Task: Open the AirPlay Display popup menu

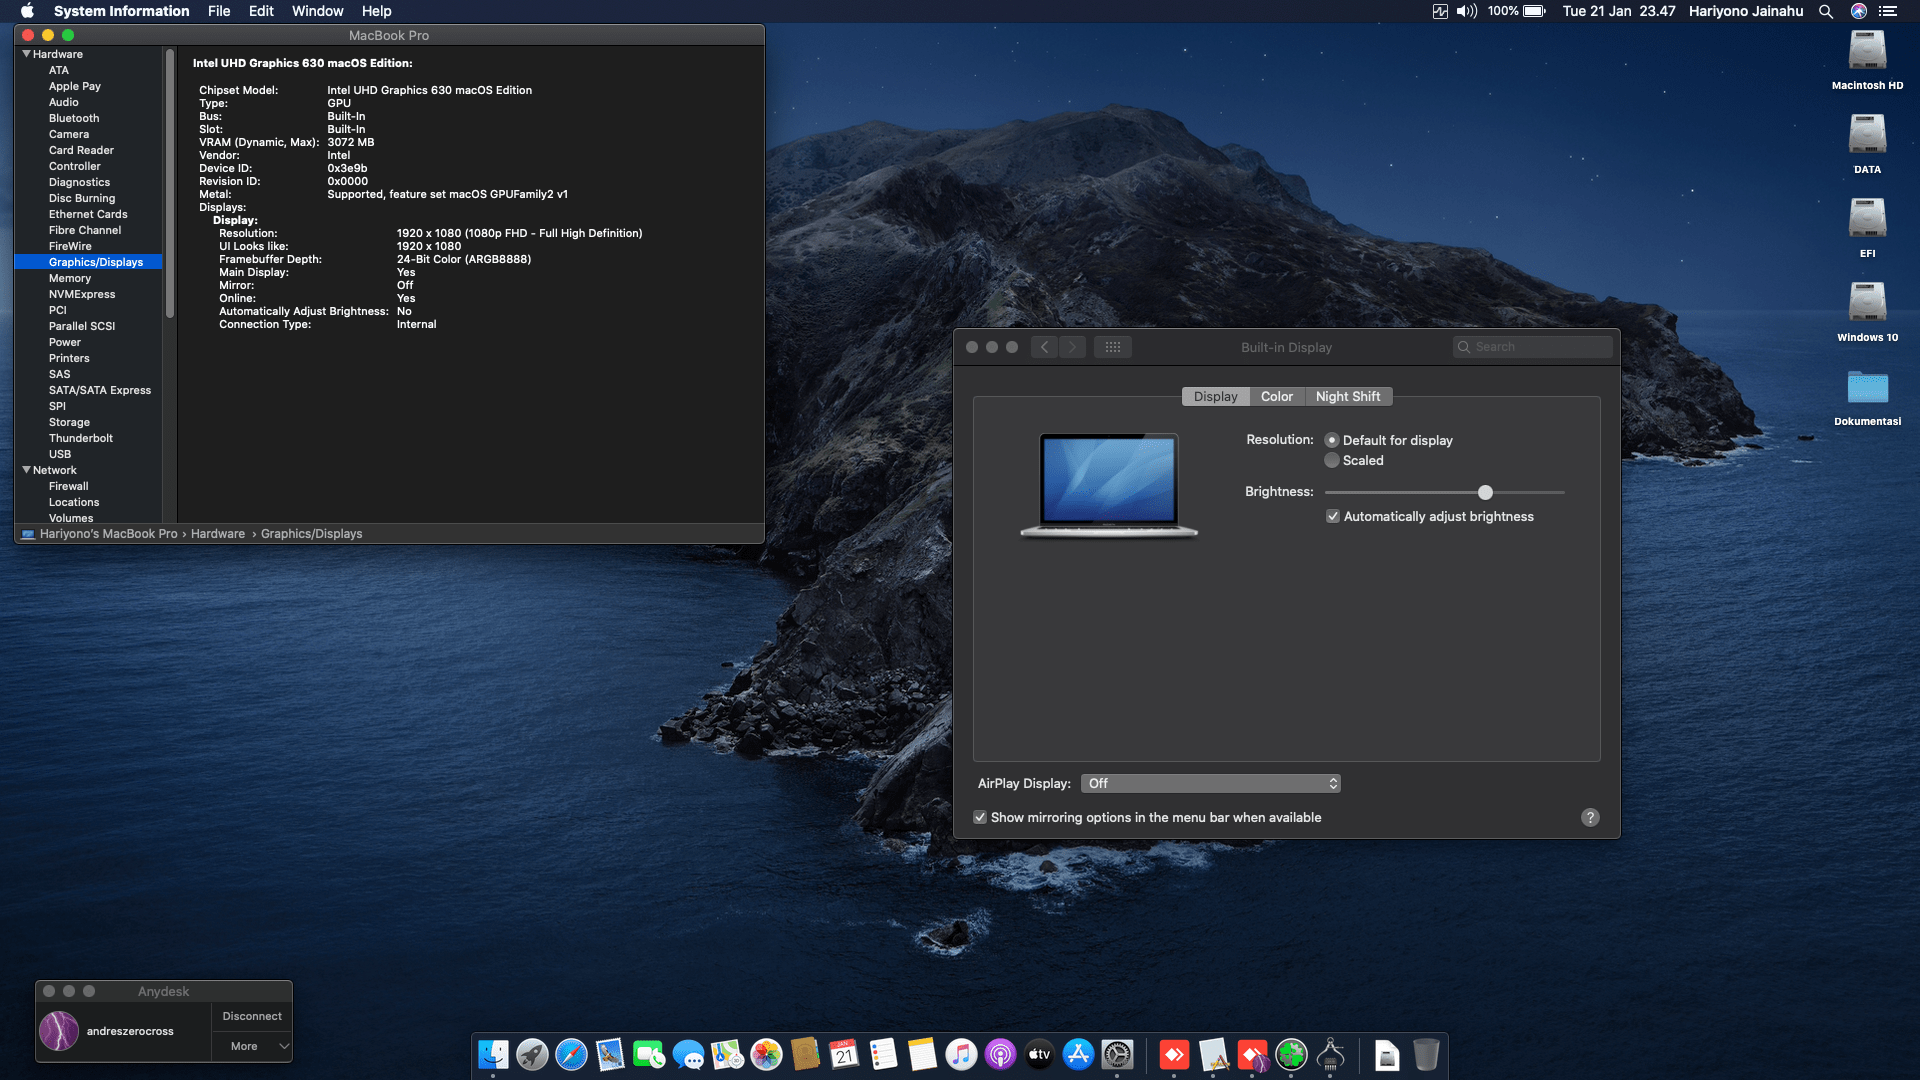Action: coord(1210,783)
